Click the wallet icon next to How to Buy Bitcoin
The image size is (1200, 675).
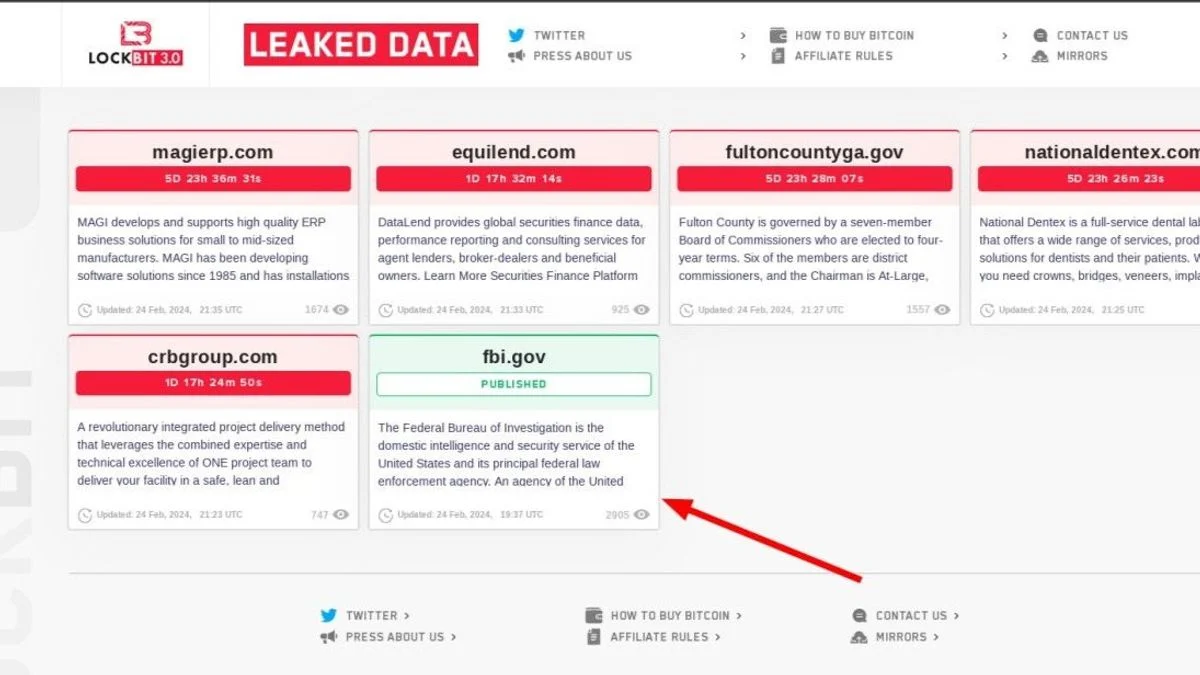[x=777, y=34]
